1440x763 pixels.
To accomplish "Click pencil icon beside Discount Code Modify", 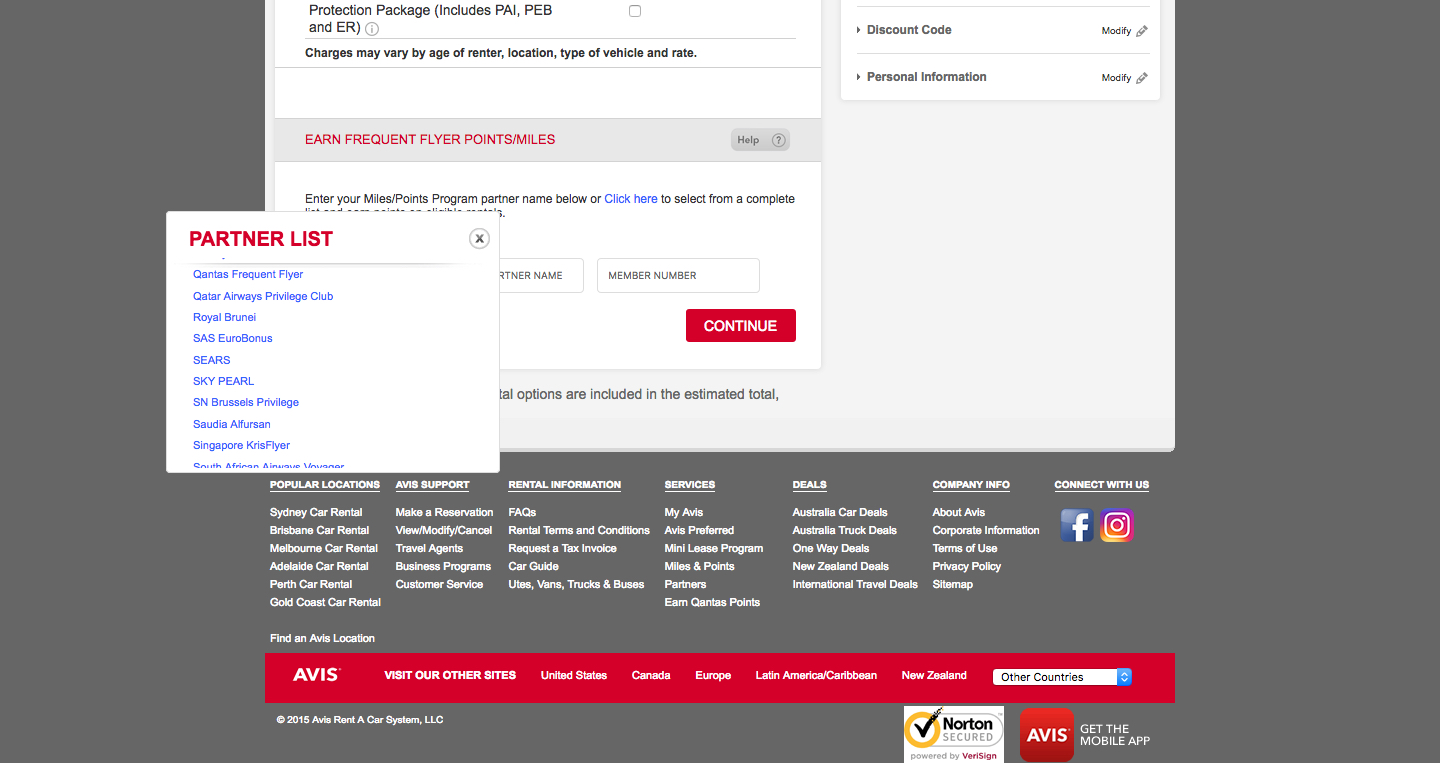I will click(1142, 31).
